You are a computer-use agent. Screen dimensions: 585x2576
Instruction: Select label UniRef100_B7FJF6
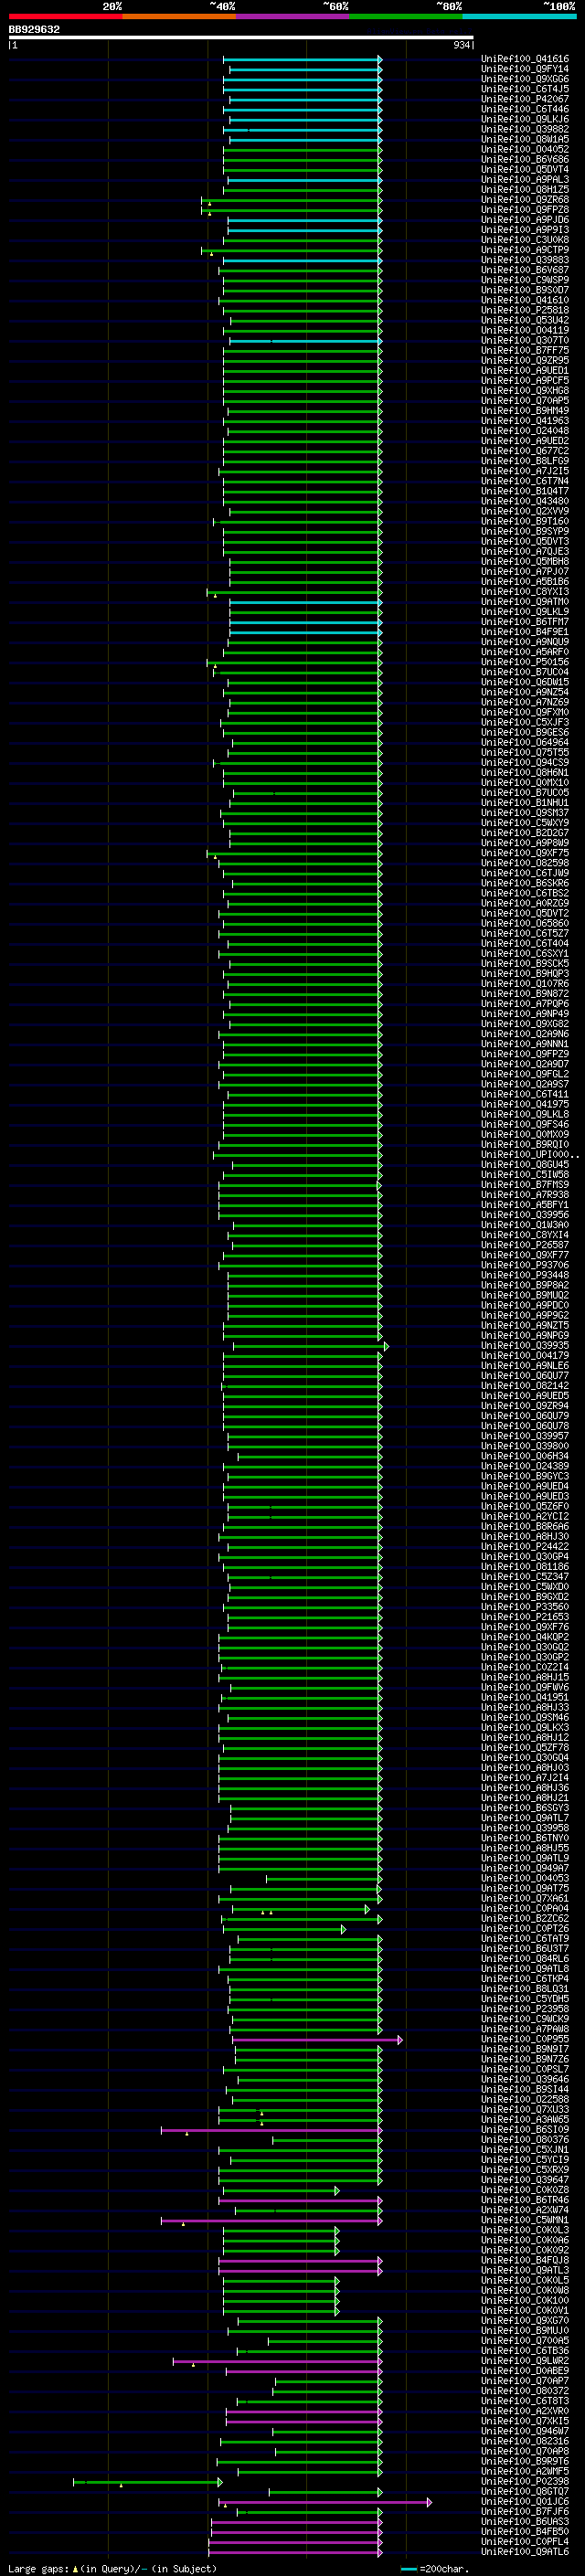(524, 2512)
